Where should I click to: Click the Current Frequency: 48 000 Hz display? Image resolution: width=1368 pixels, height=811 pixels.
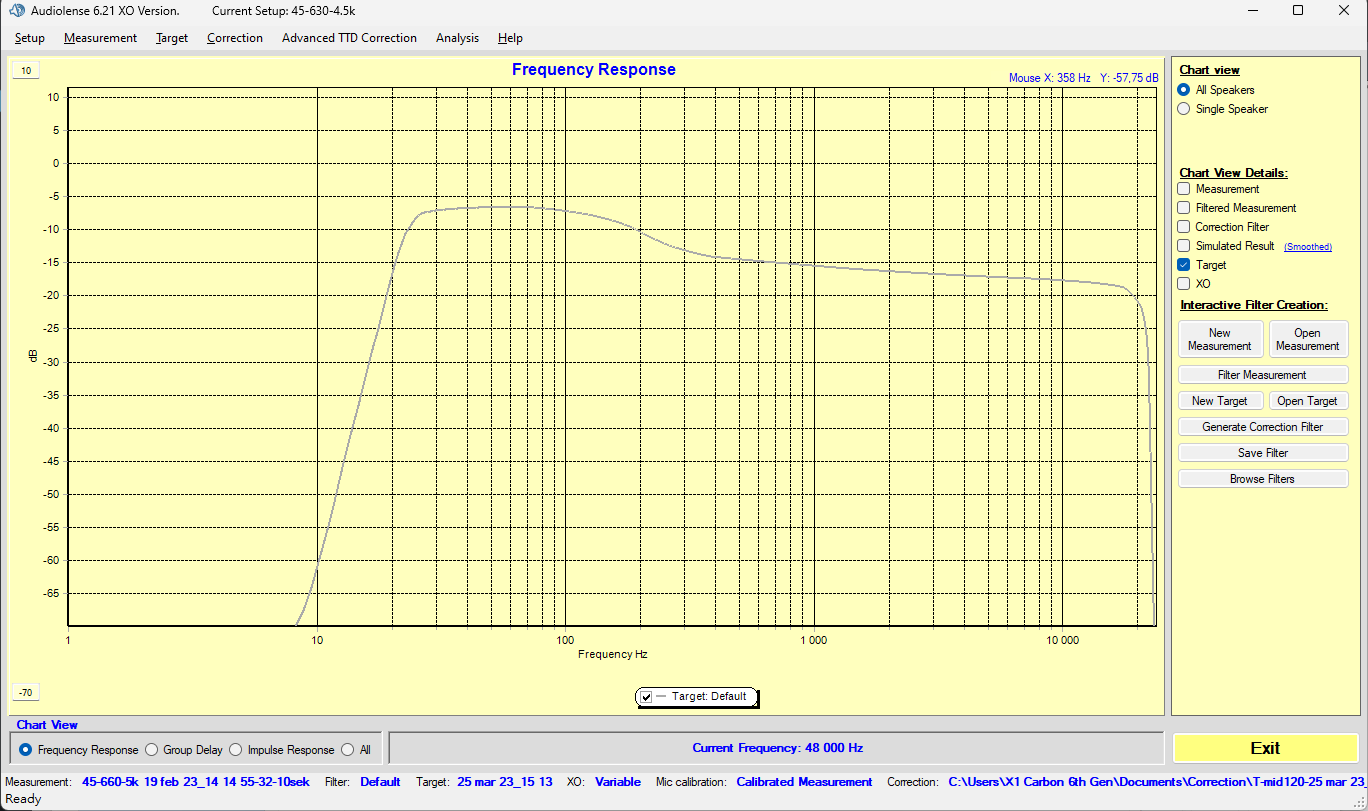(777, 748)
